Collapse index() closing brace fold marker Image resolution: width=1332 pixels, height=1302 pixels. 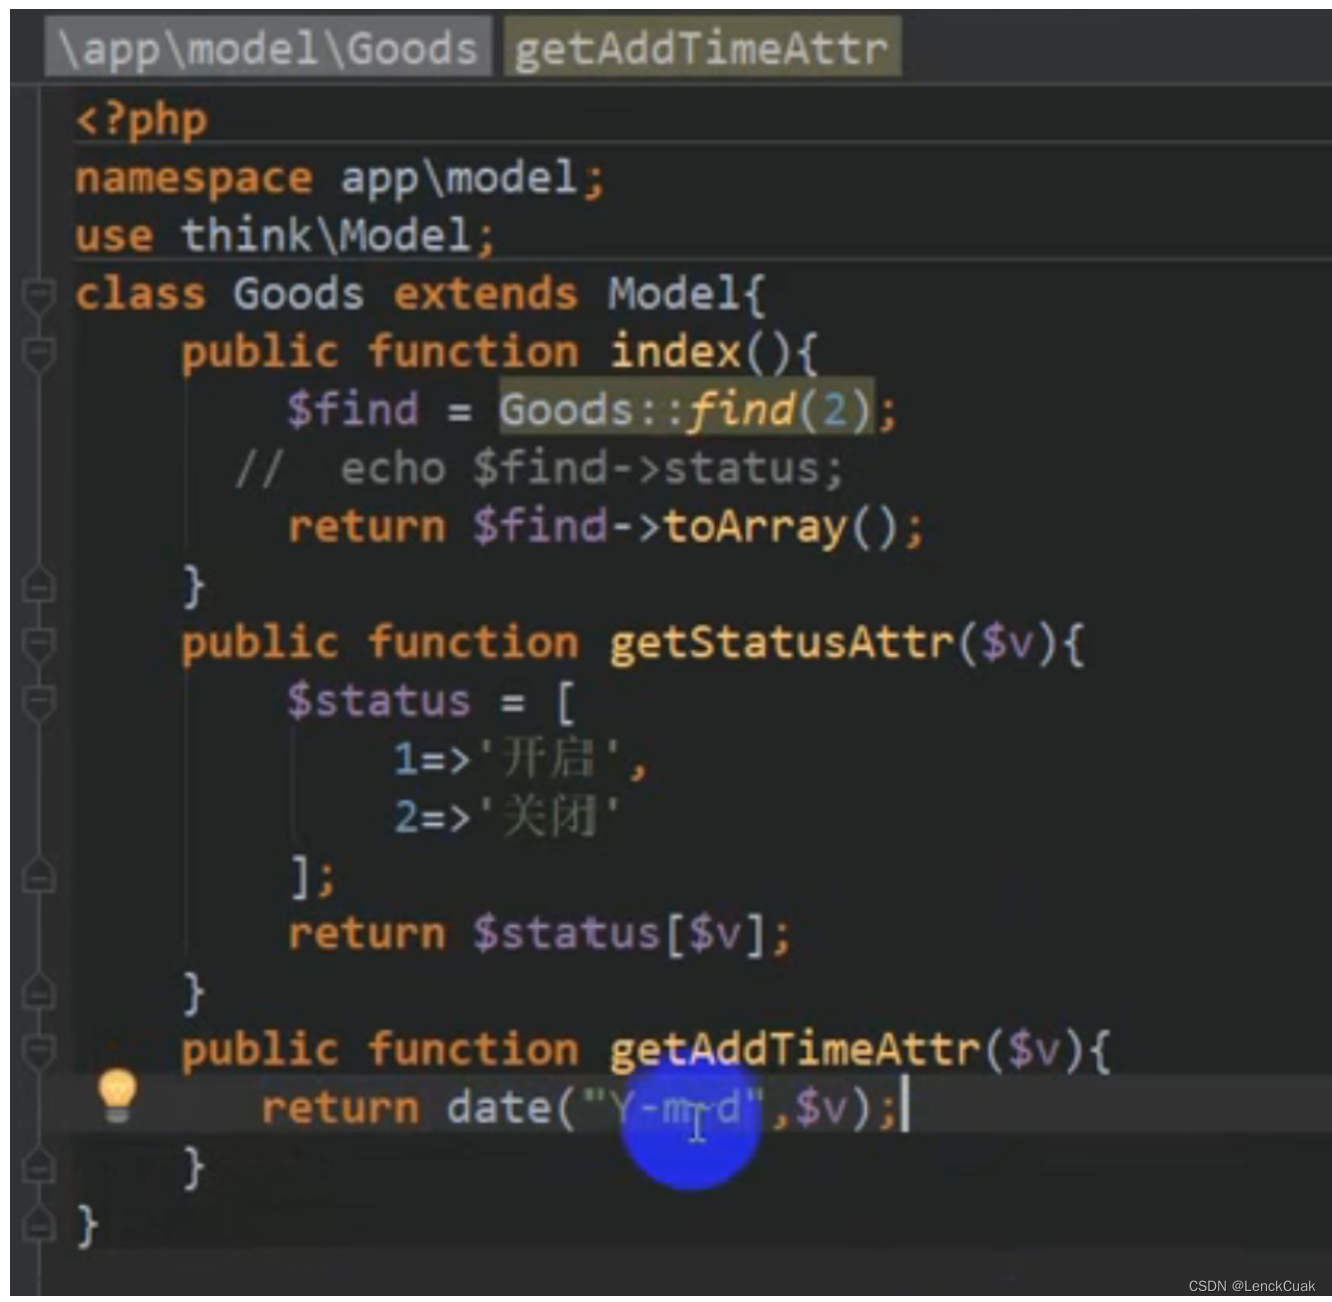(x=38, y=586)
